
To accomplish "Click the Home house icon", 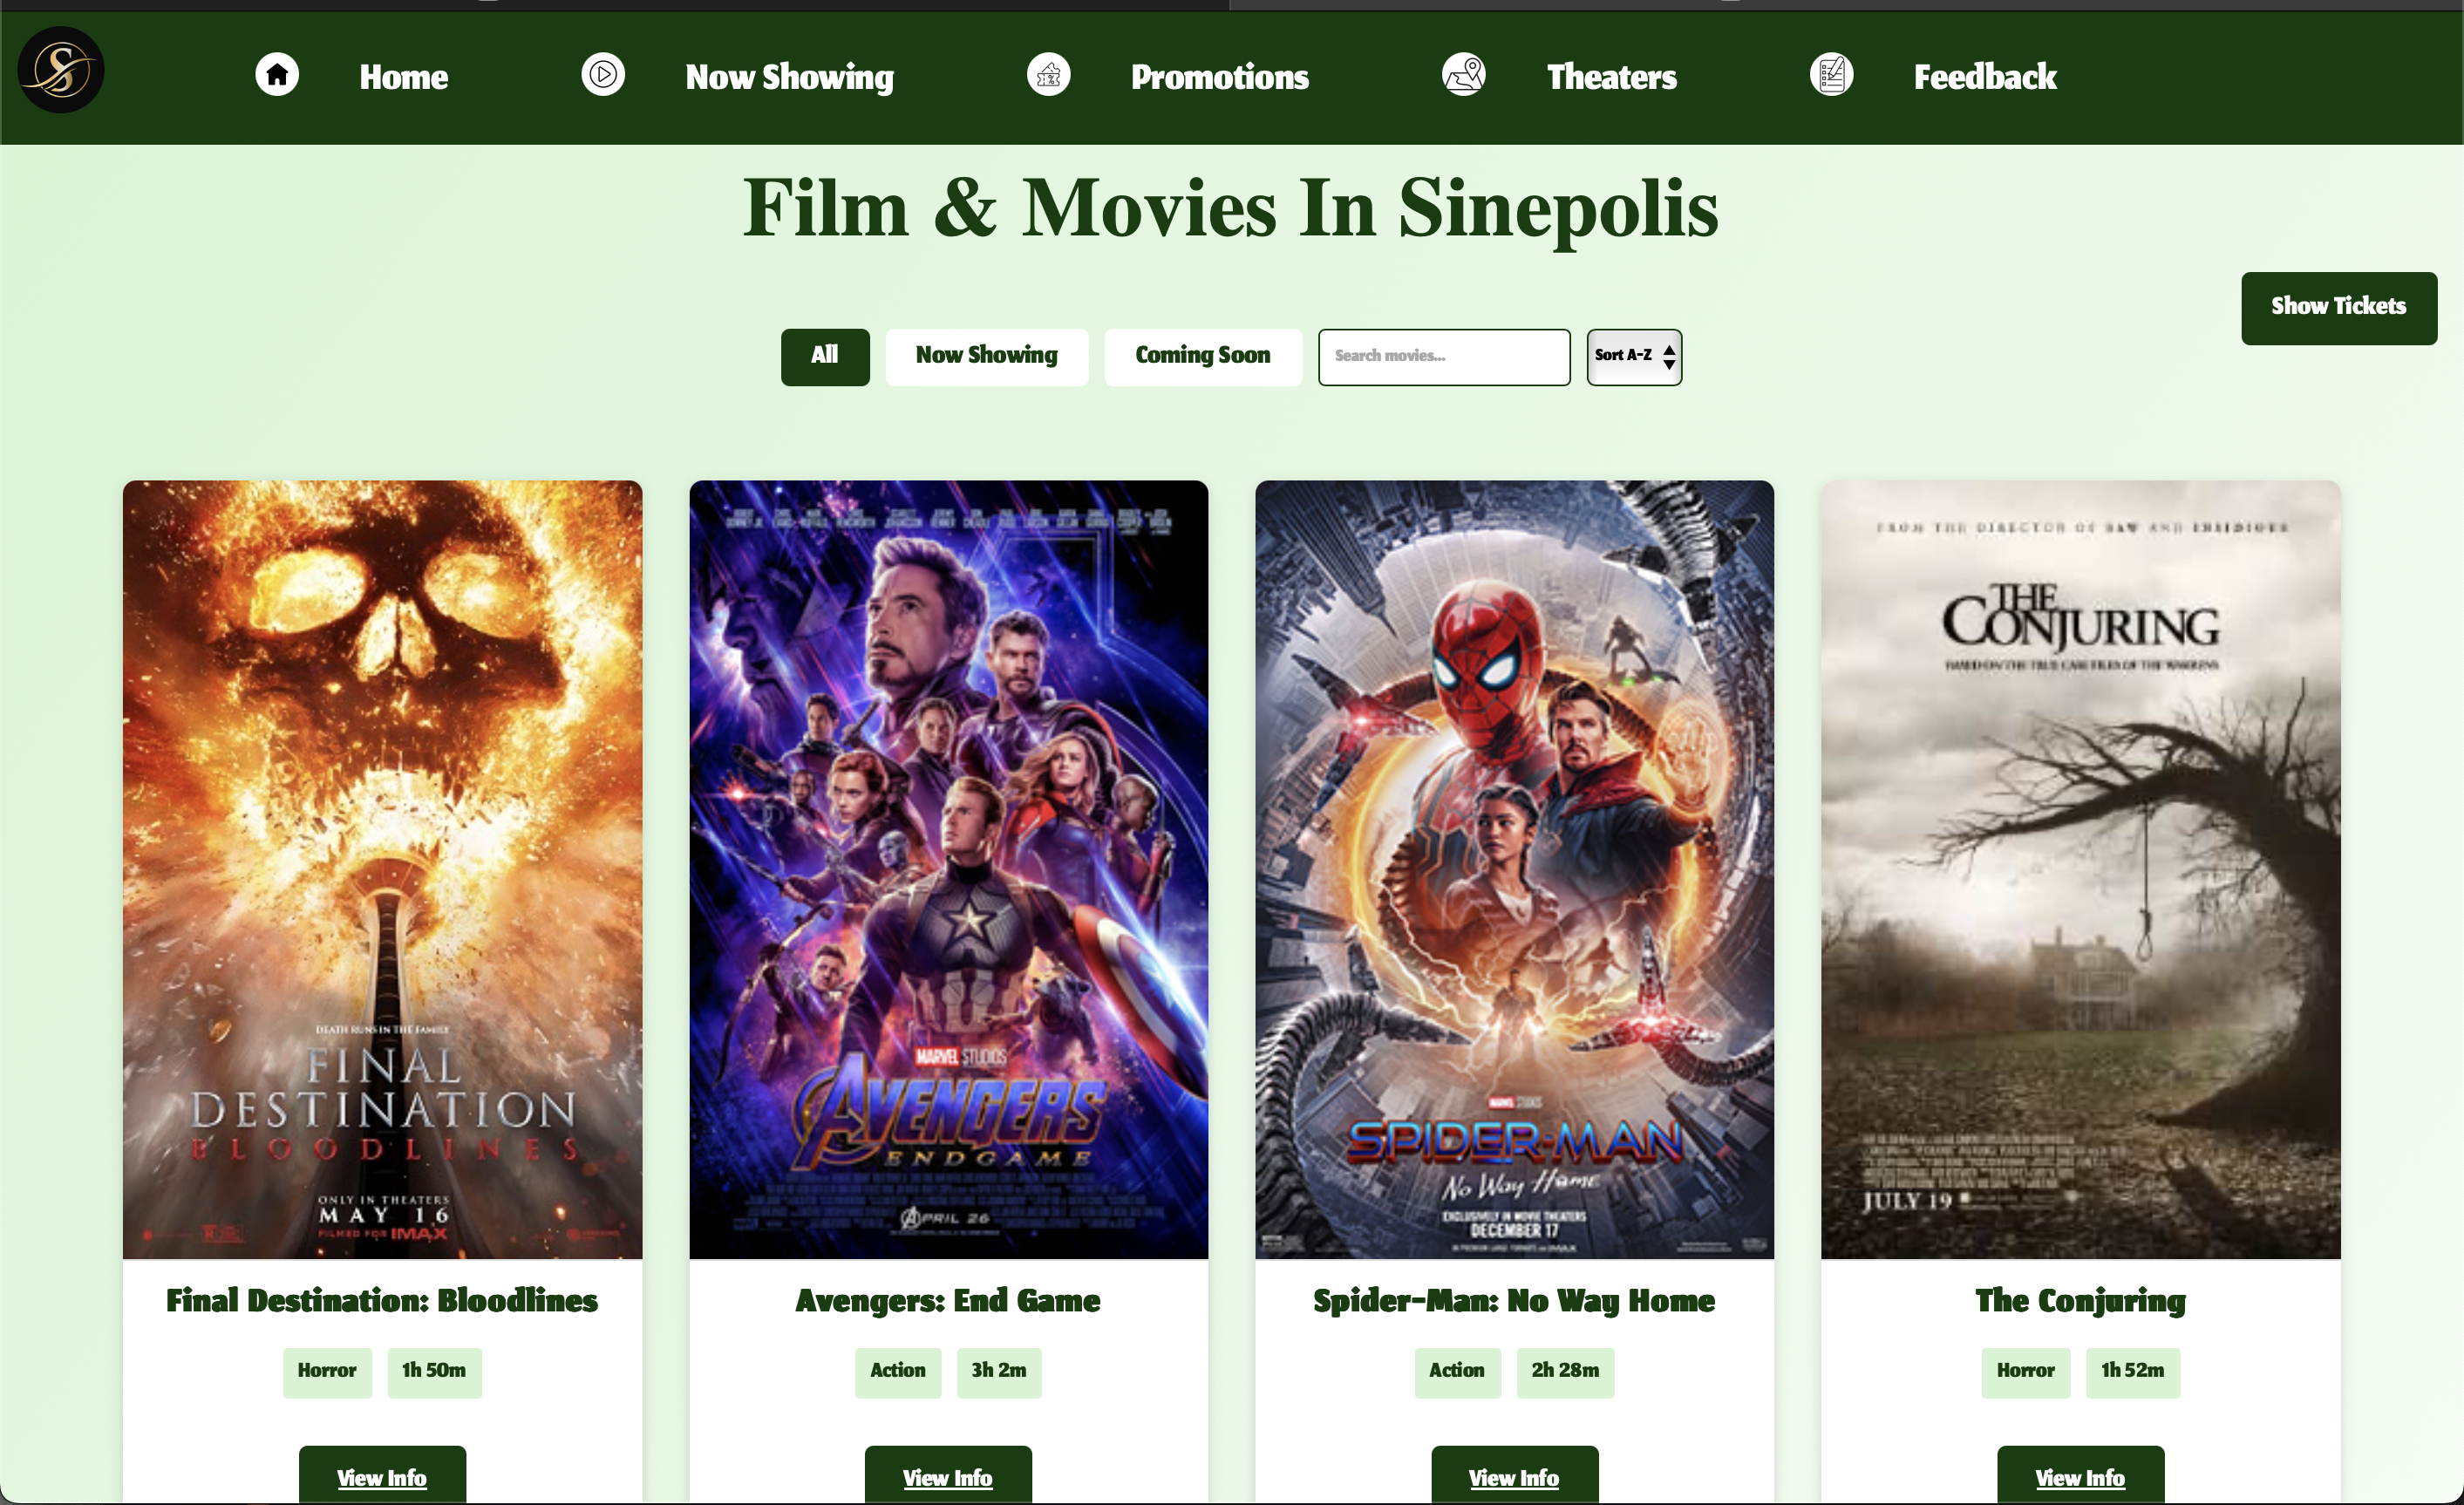I will [x=277, y=75].
